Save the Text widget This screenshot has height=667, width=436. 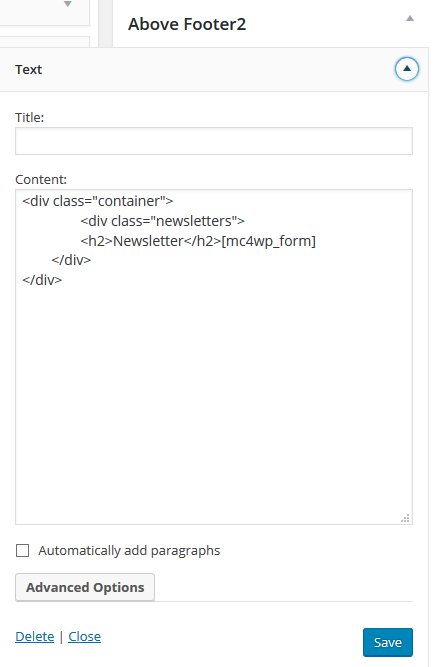(388, 642)
